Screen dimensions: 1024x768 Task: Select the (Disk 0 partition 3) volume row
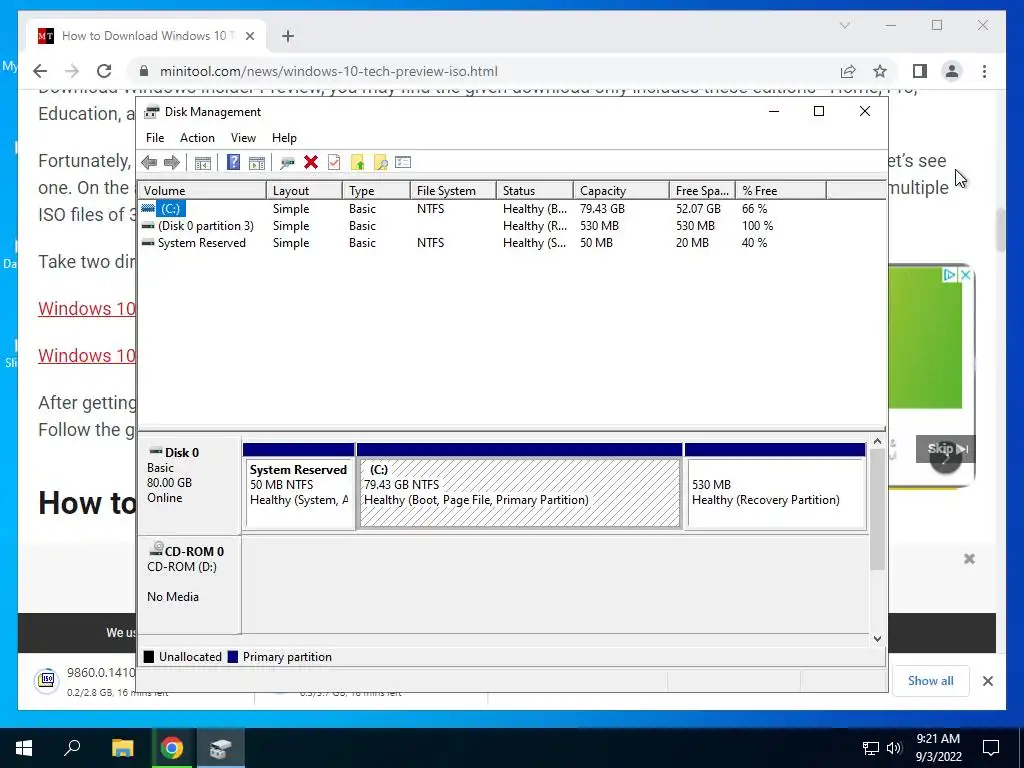pos(511,226)
